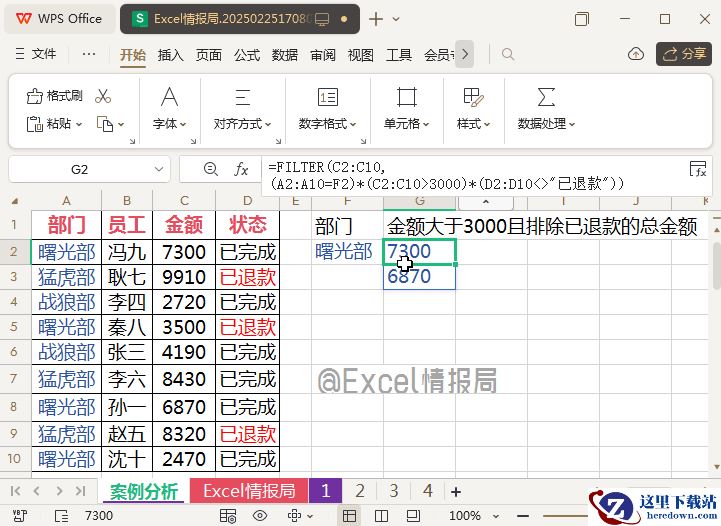Select column header C

[x=184, y=201]
